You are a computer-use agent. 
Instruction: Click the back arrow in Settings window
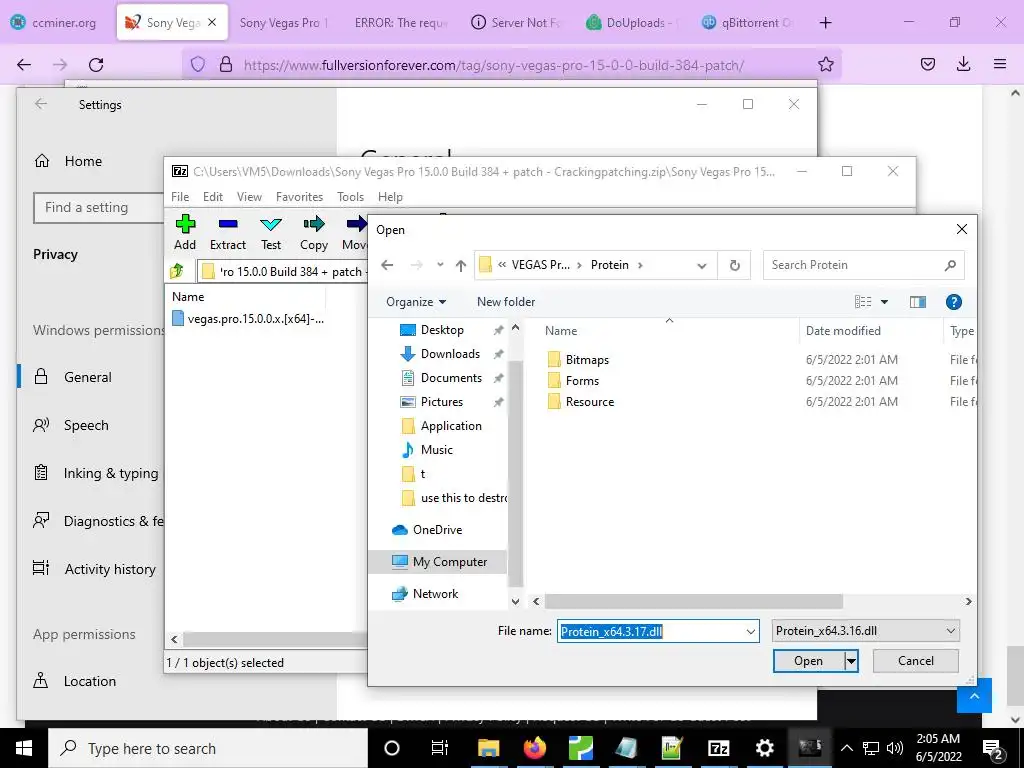41,104
